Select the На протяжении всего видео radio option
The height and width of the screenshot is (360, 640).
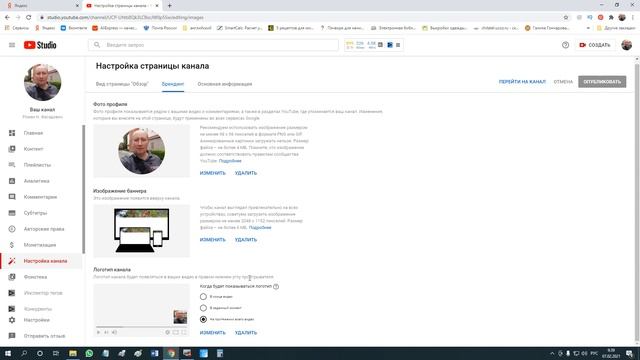click(x=203, y=319)
